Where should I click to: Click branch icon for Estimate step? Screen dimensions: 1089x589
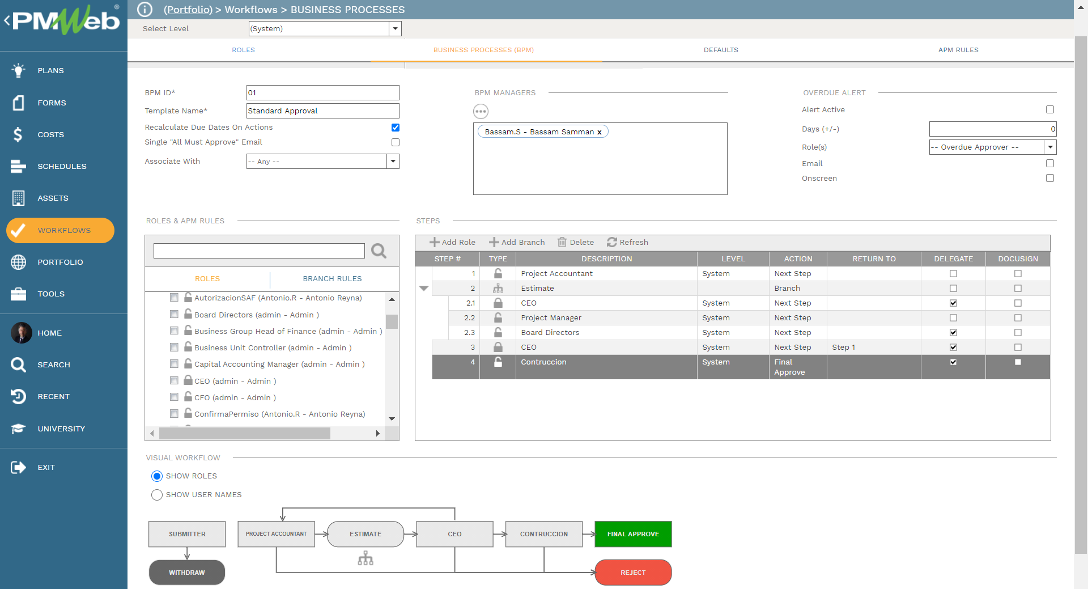[498, 288]
